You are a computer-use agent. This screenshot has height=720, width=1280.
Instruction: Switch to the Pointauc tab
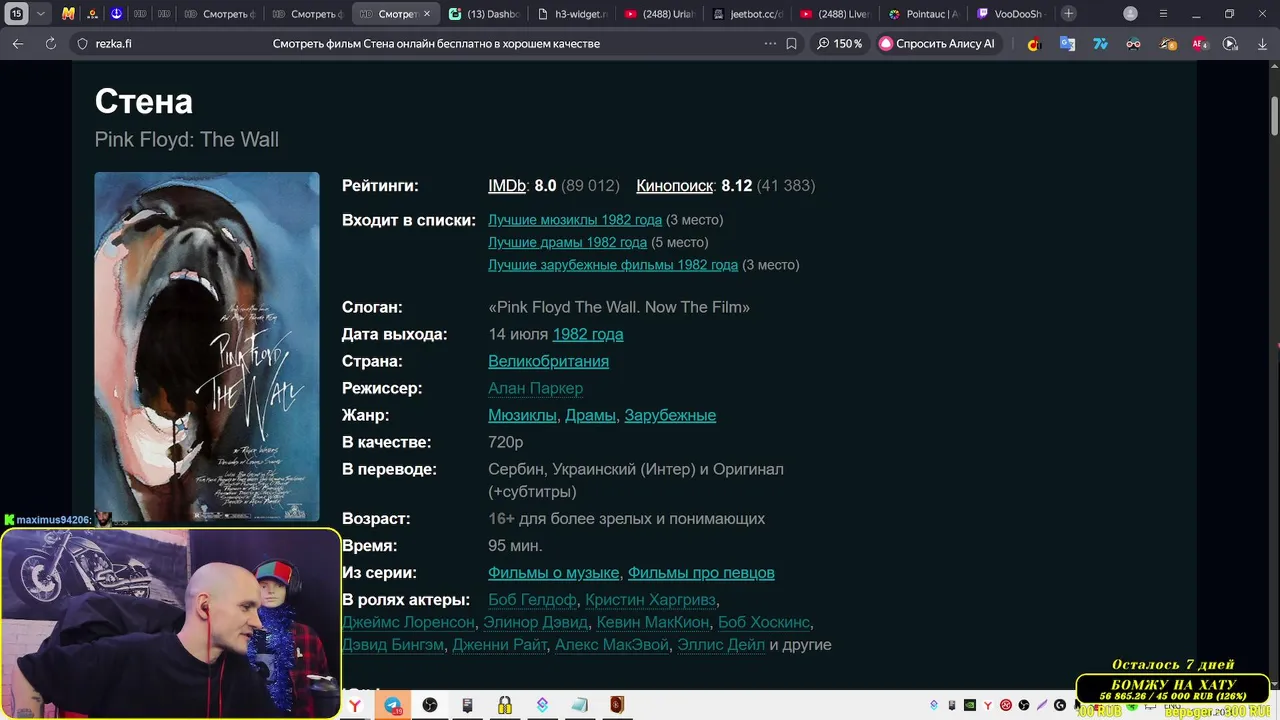pos(923,14)
